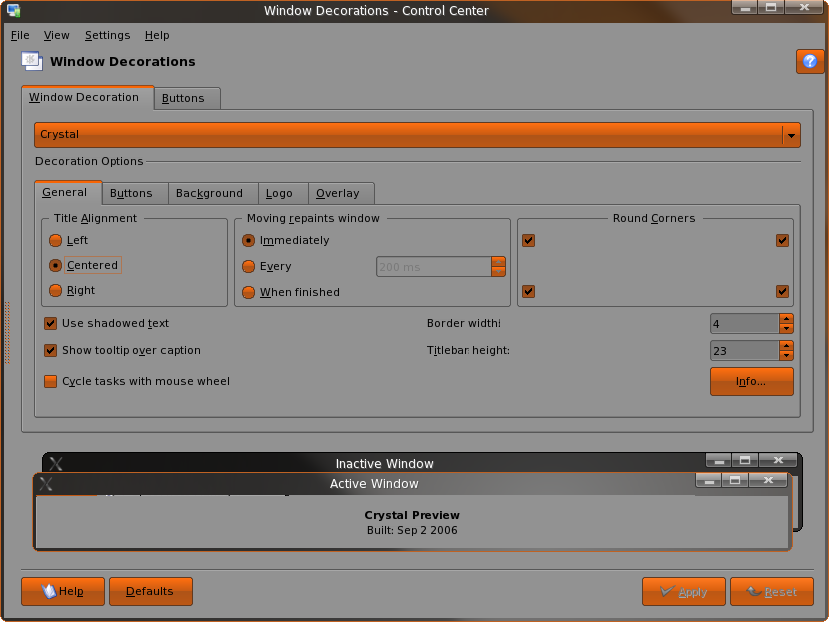Click the 200 ms interval field

click(434, 267)
